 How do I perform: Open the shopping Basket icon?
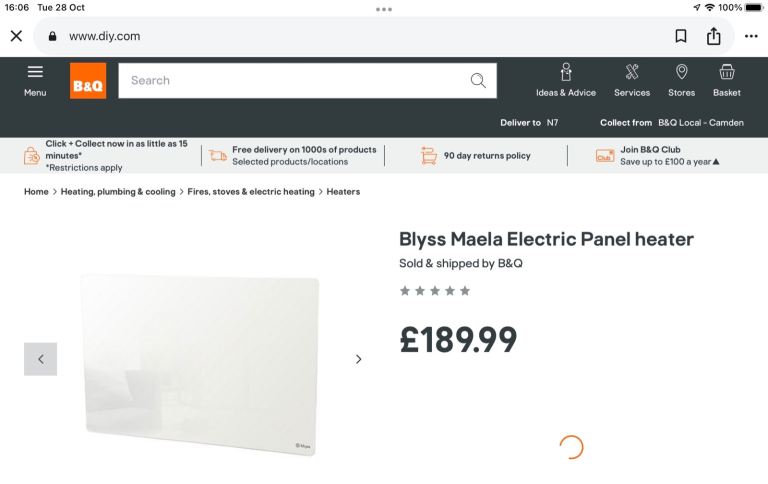coord(727,73)
